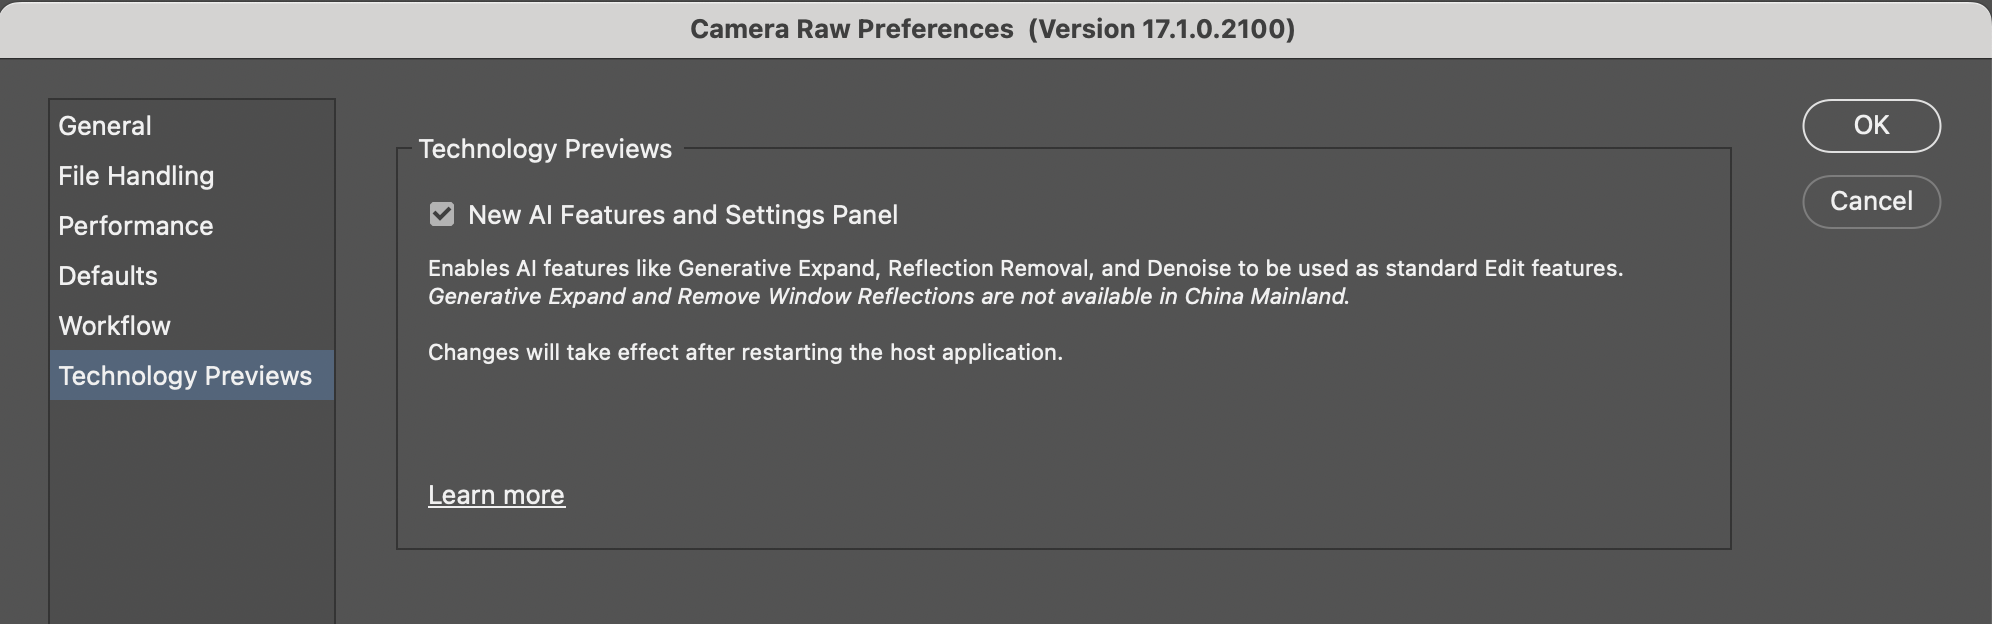The image size is (1992, 624).
Task: Open the General preferences section
Action: (x=105, y=126)
